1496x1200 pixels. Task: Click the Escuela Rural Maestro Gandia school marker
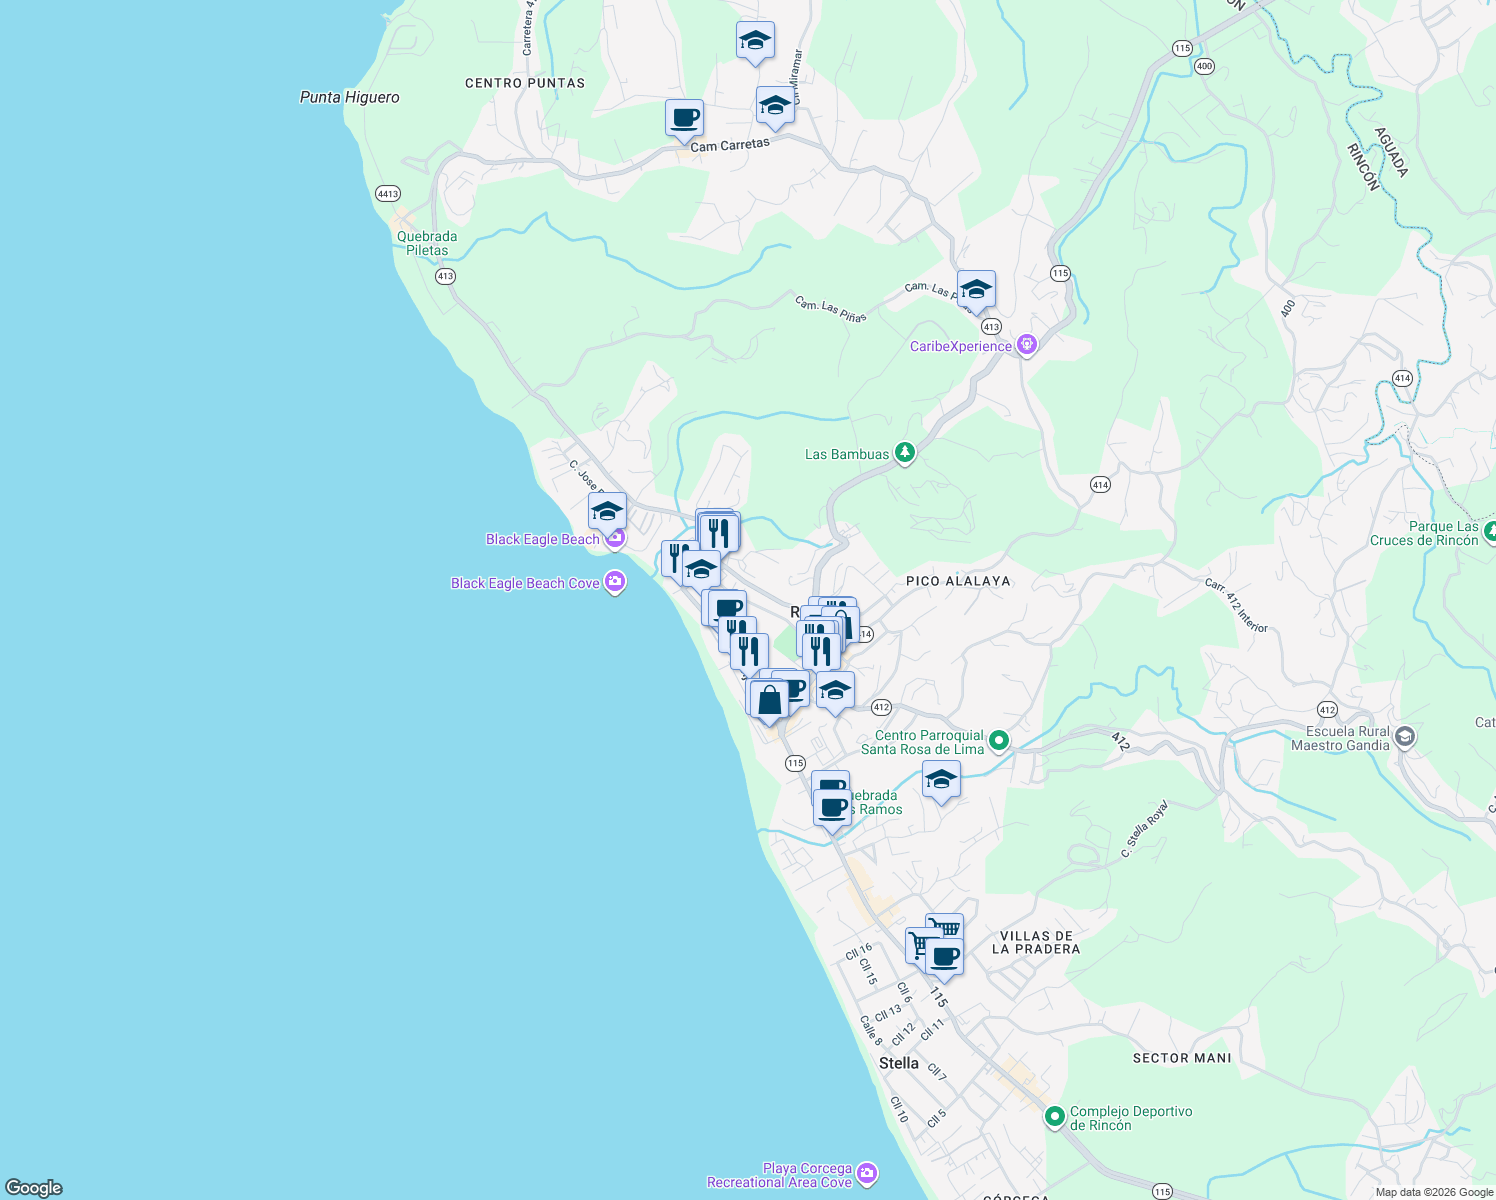pyautogui.click(x=1403, y=735)
